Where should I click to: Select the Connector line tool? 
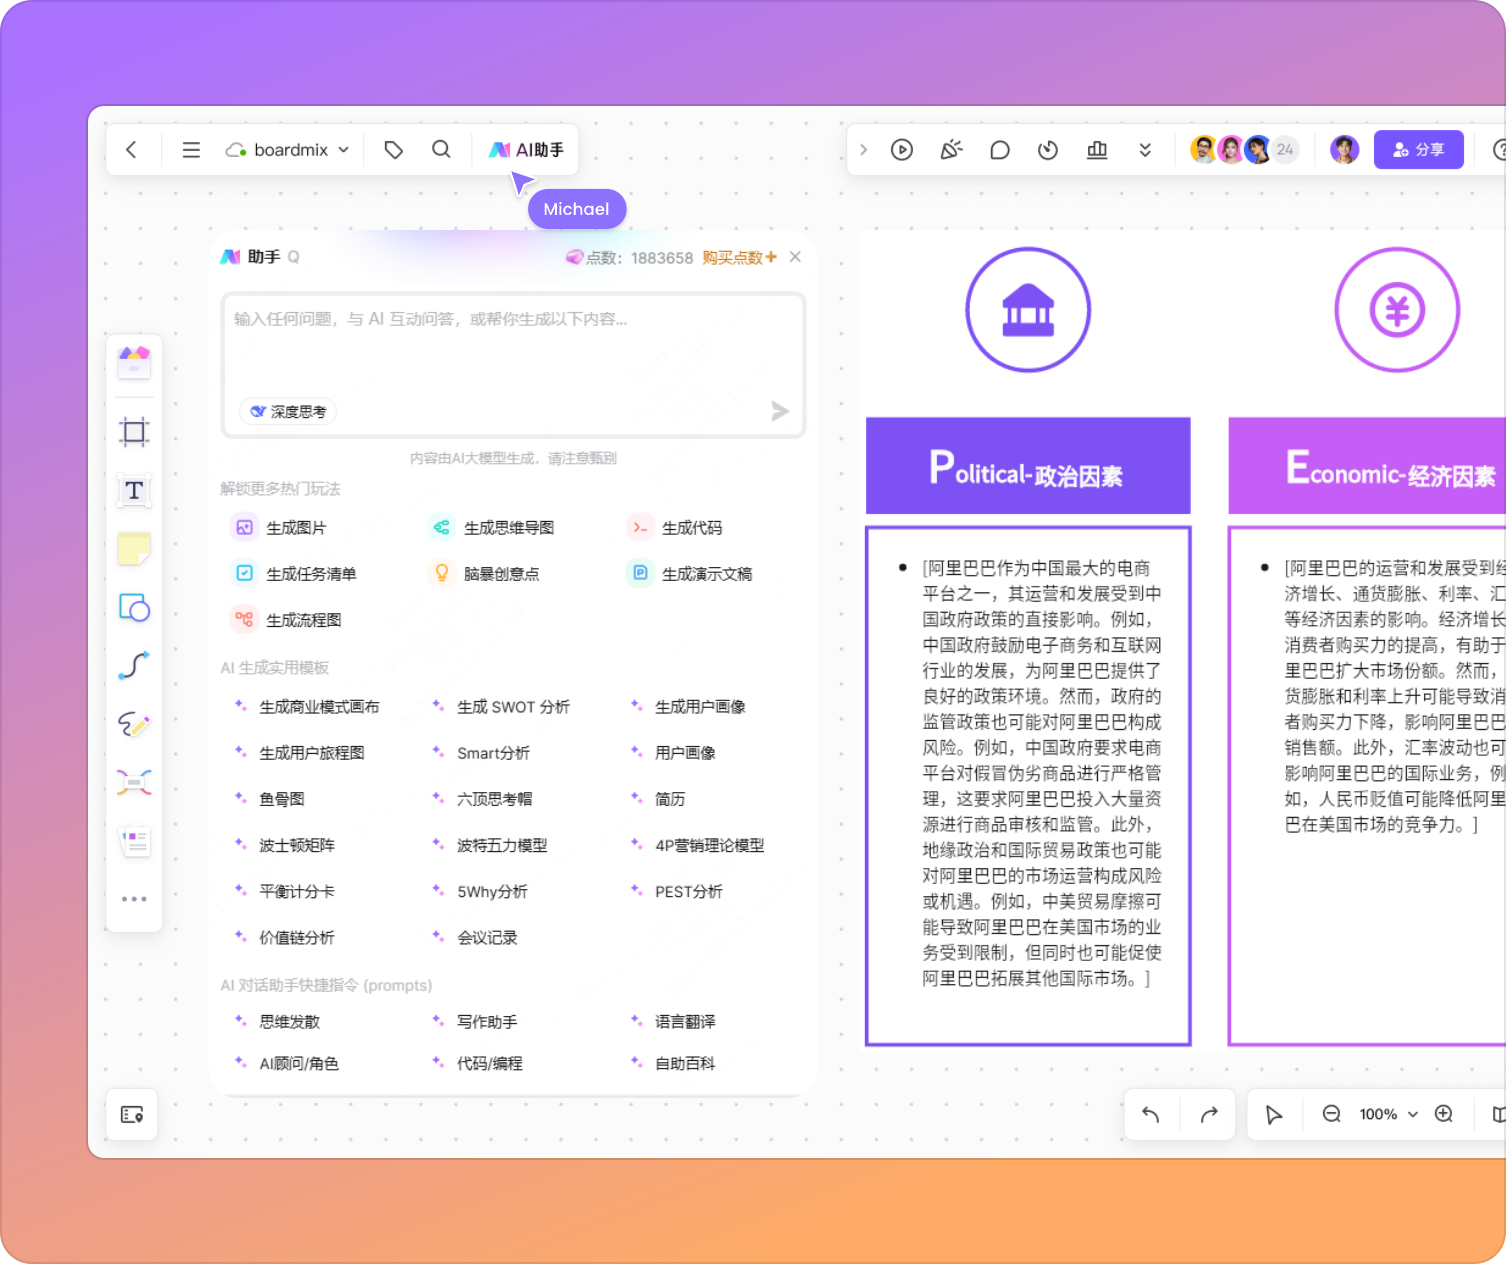point(134,665)
